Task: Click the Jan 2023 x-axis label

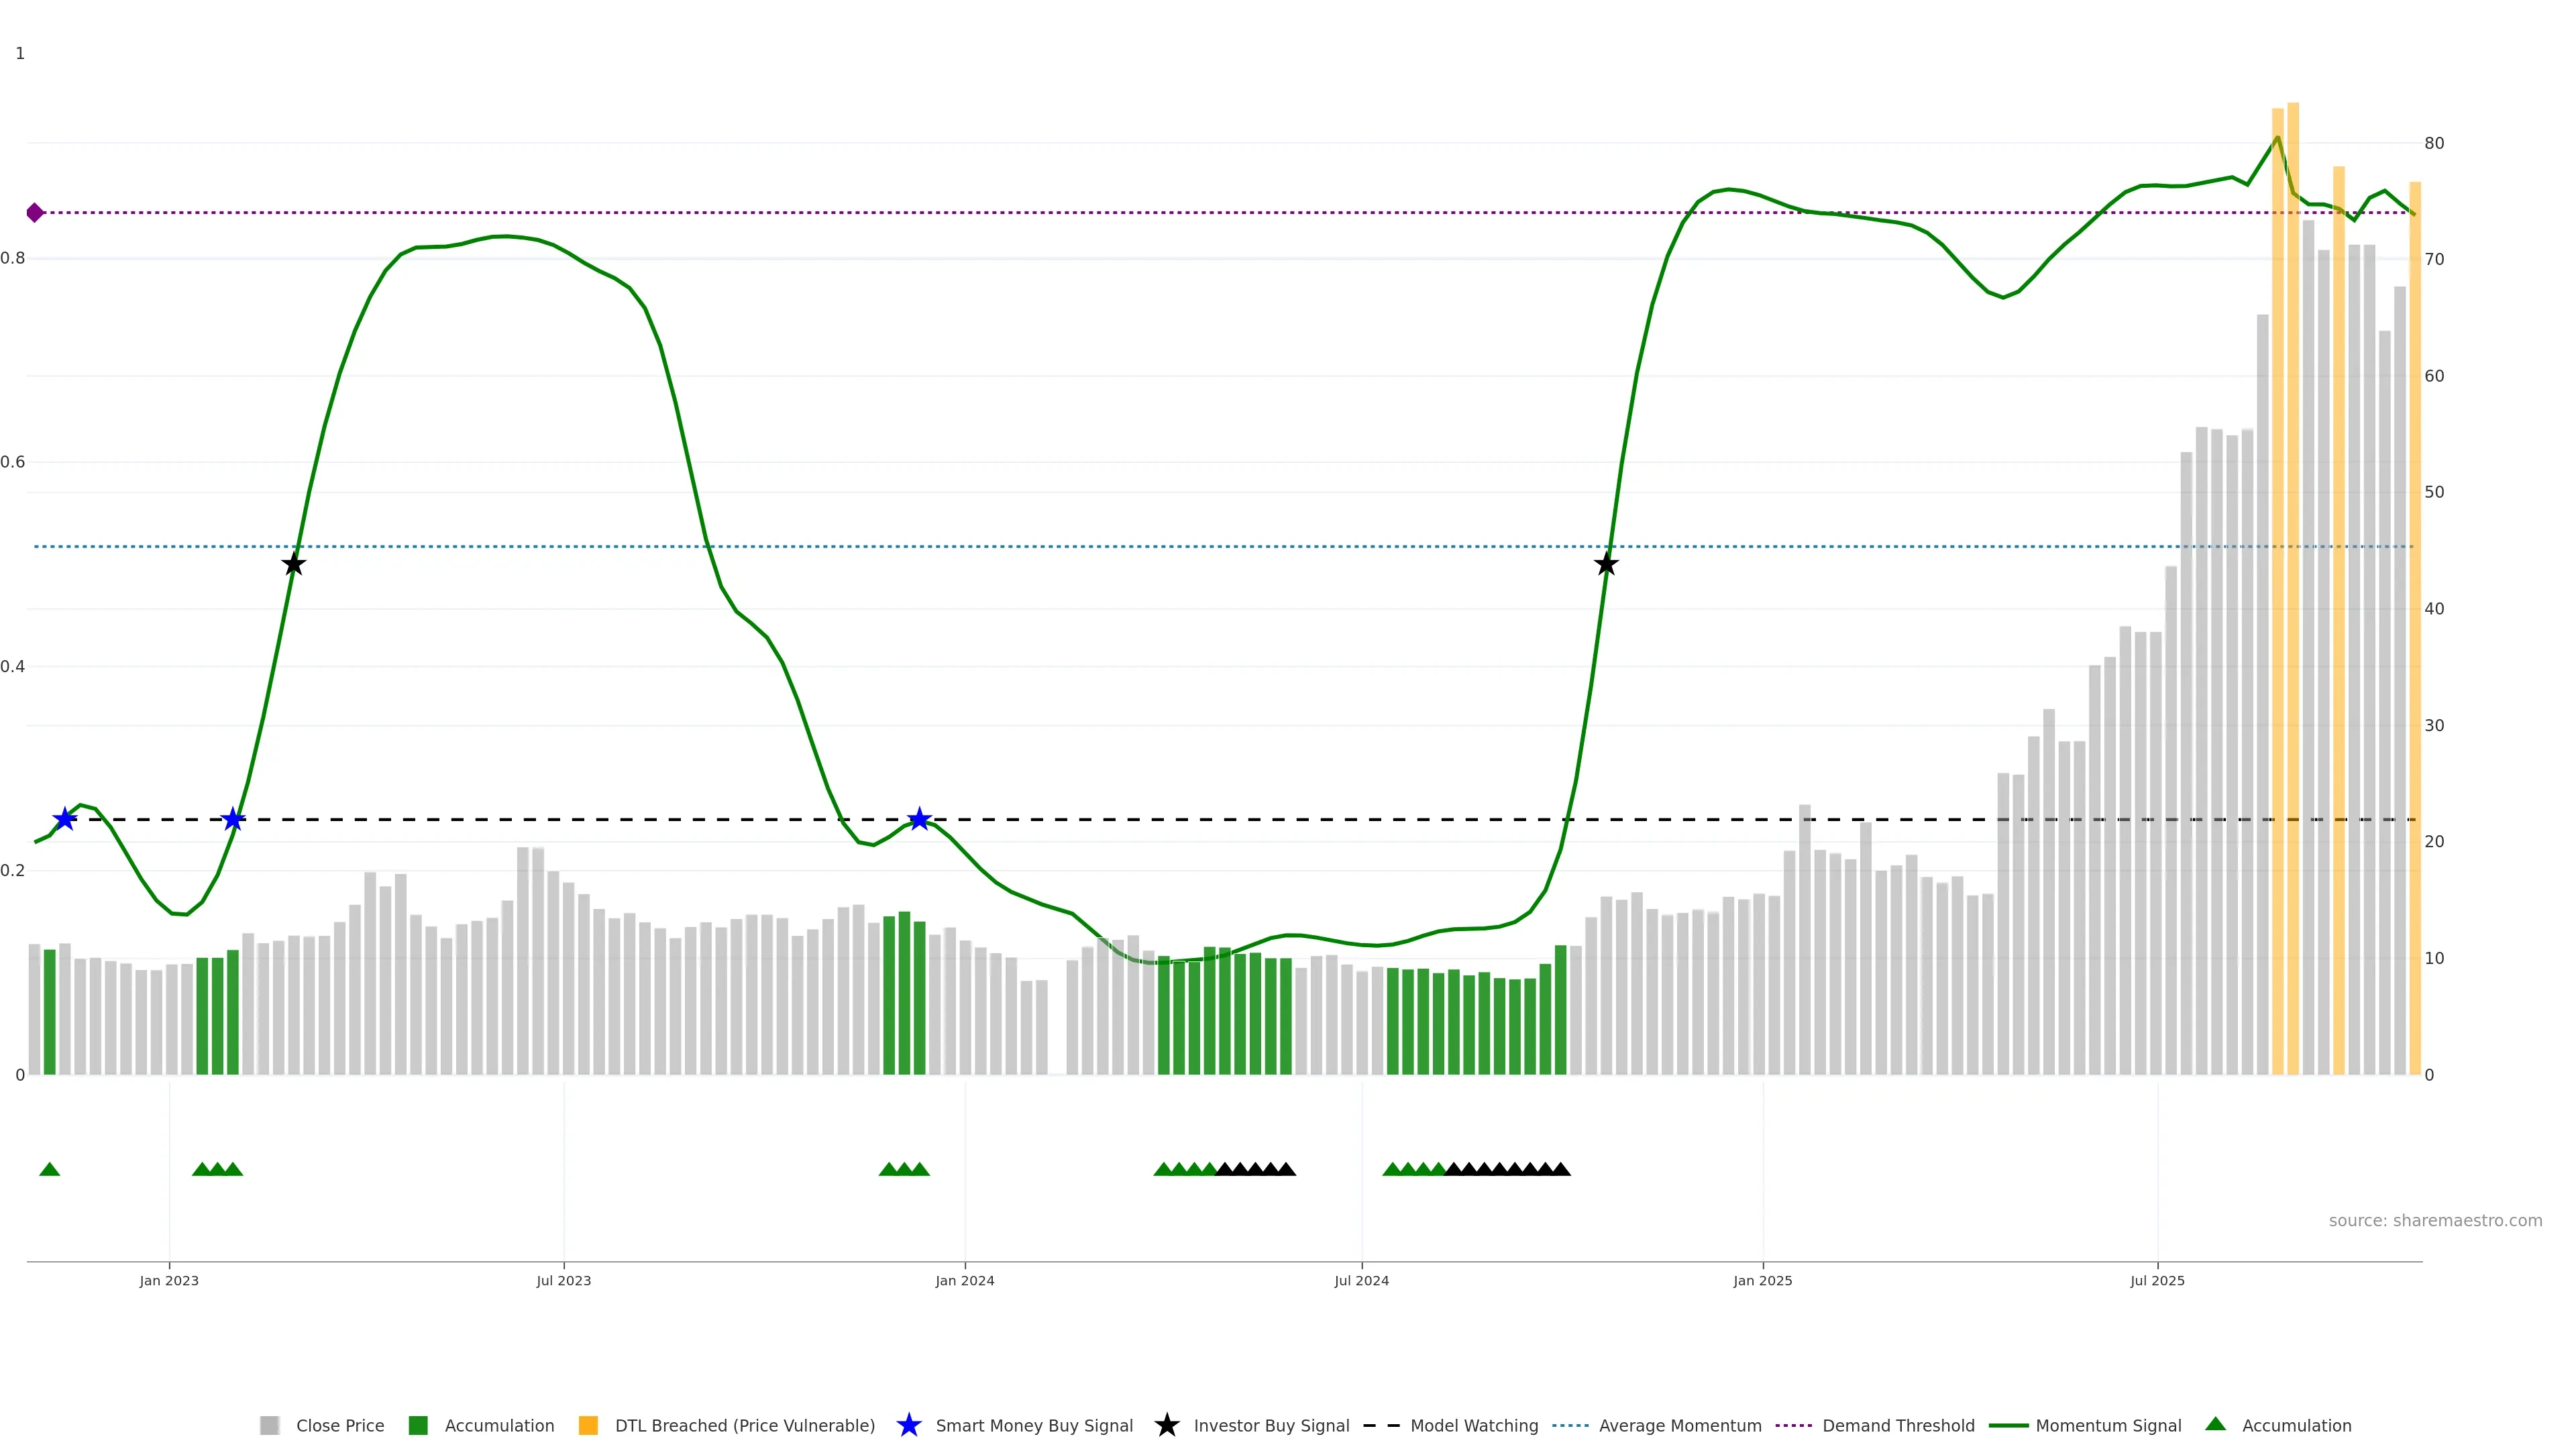Action: (x=169, y=1280)
